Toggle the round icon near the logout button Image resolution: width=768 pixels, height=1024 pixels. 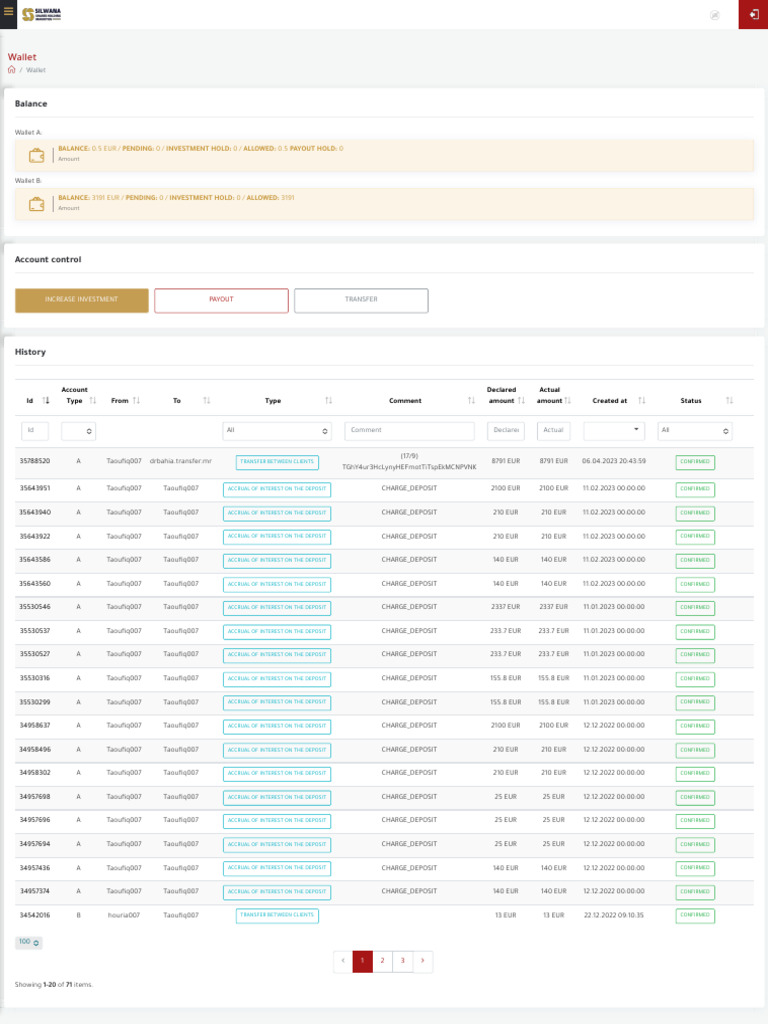(x=714, y=15)
